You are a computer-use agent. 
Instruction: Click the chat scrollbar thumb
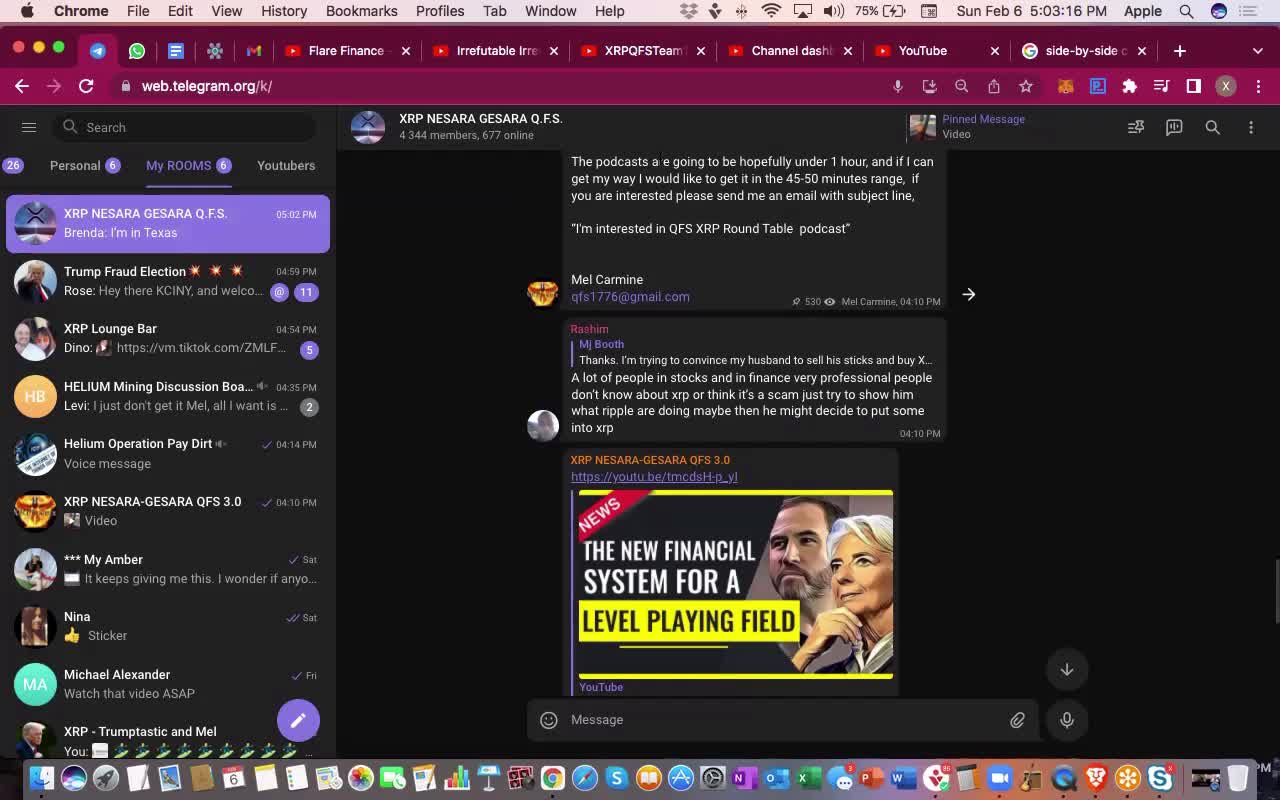[1276, 592]
